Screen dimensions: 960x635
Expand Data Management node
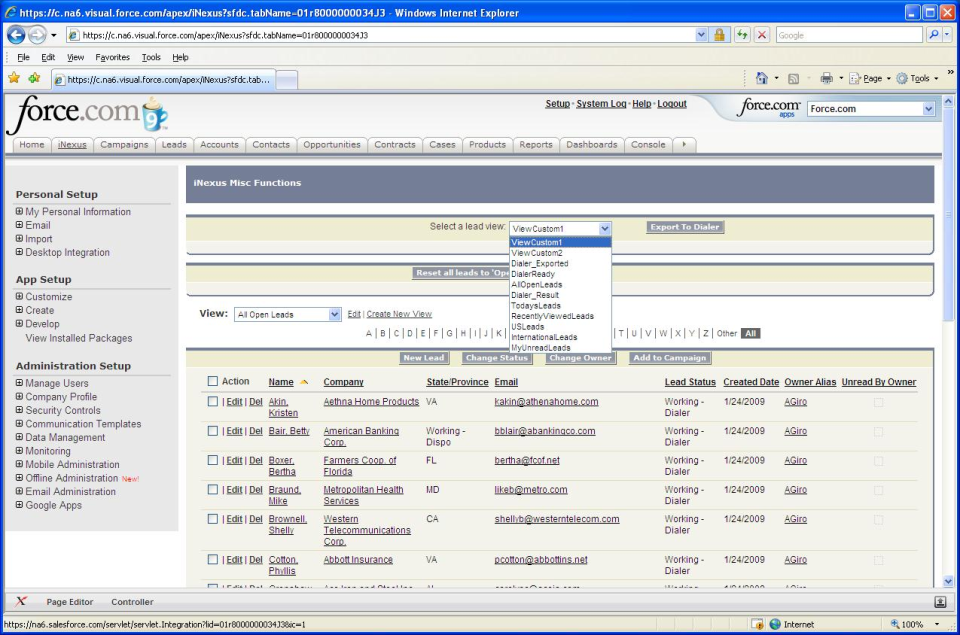pos(20,437)
